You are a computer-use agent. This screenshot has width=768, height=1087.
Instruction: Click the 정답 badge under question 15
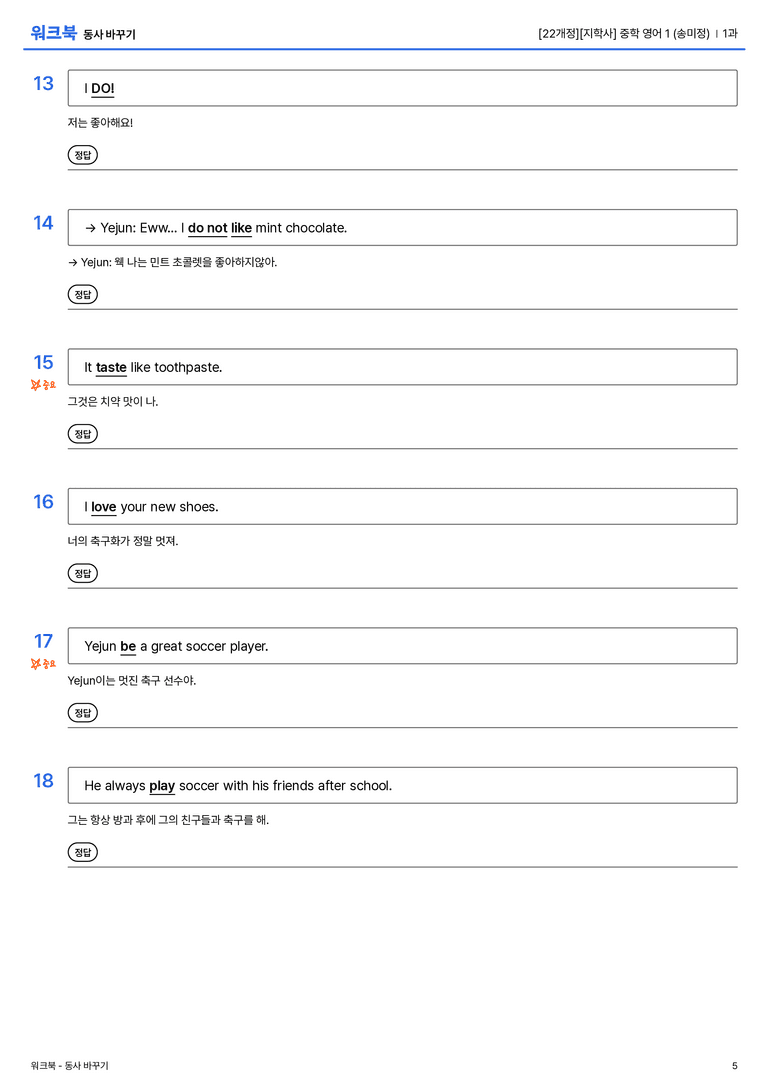[82, 433]
